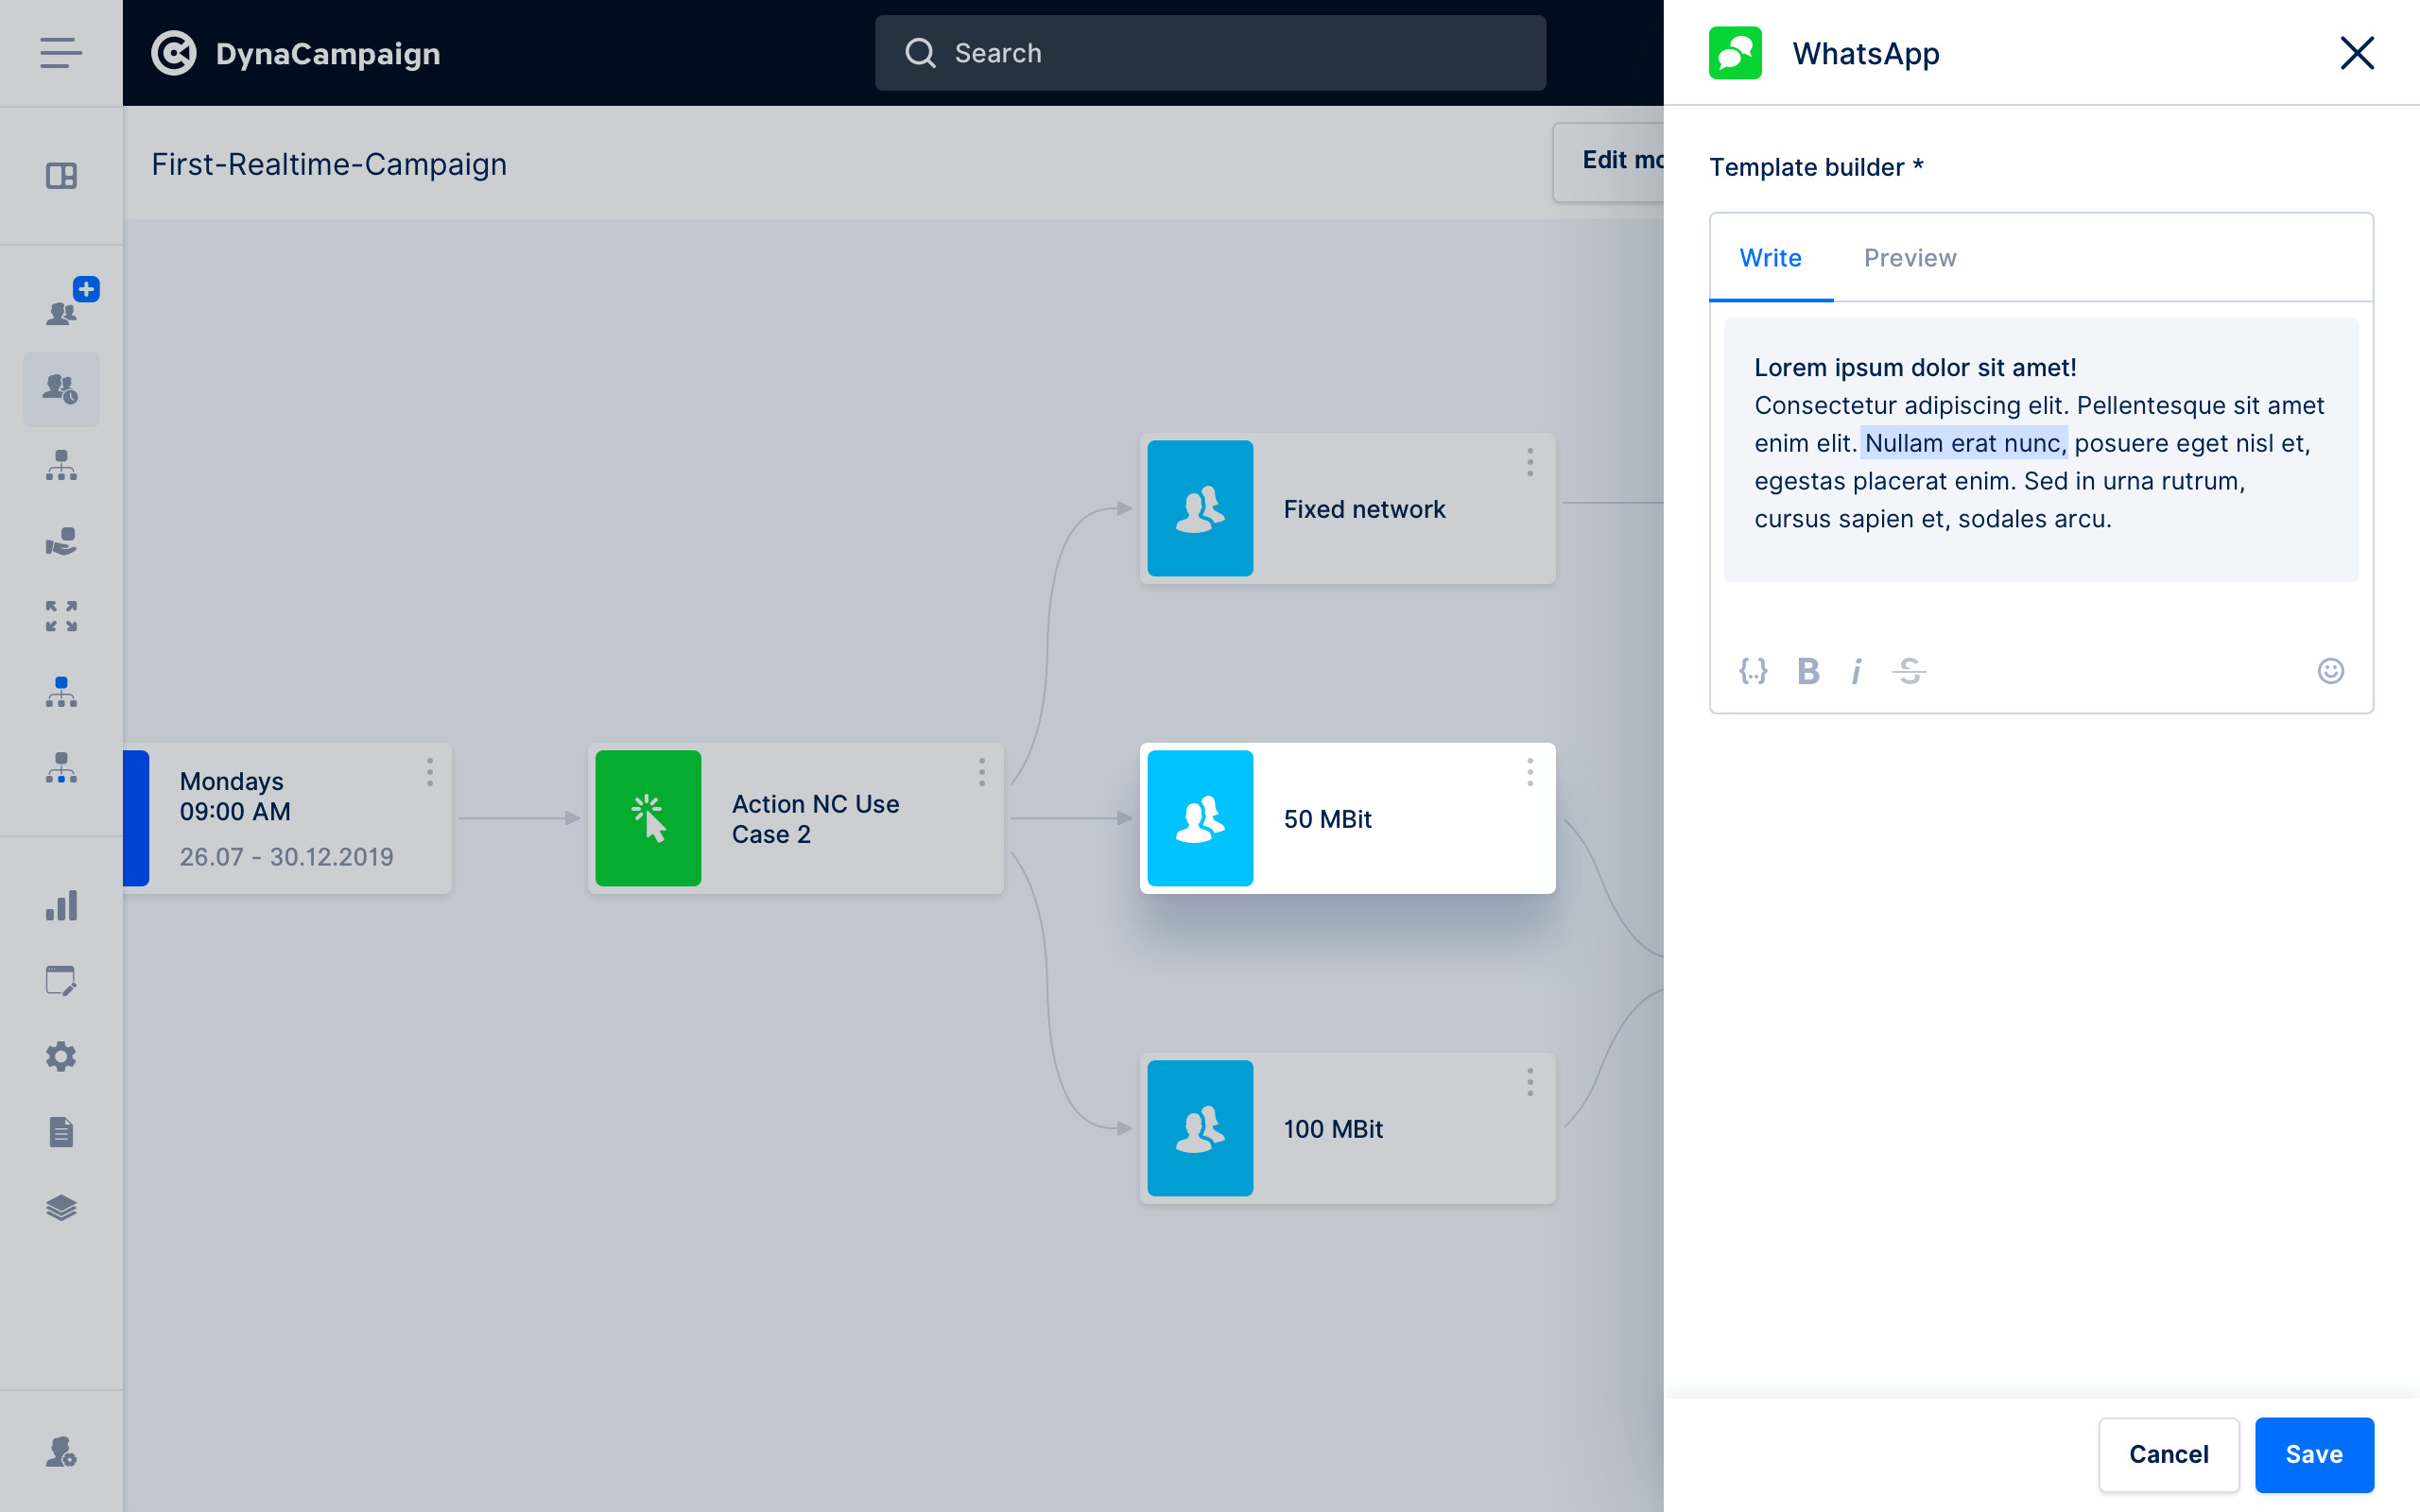The width and height of the screenshot is (2420, 1512).
Task: Switch to the Preview tab
Action: click(x=1910, y=258)
